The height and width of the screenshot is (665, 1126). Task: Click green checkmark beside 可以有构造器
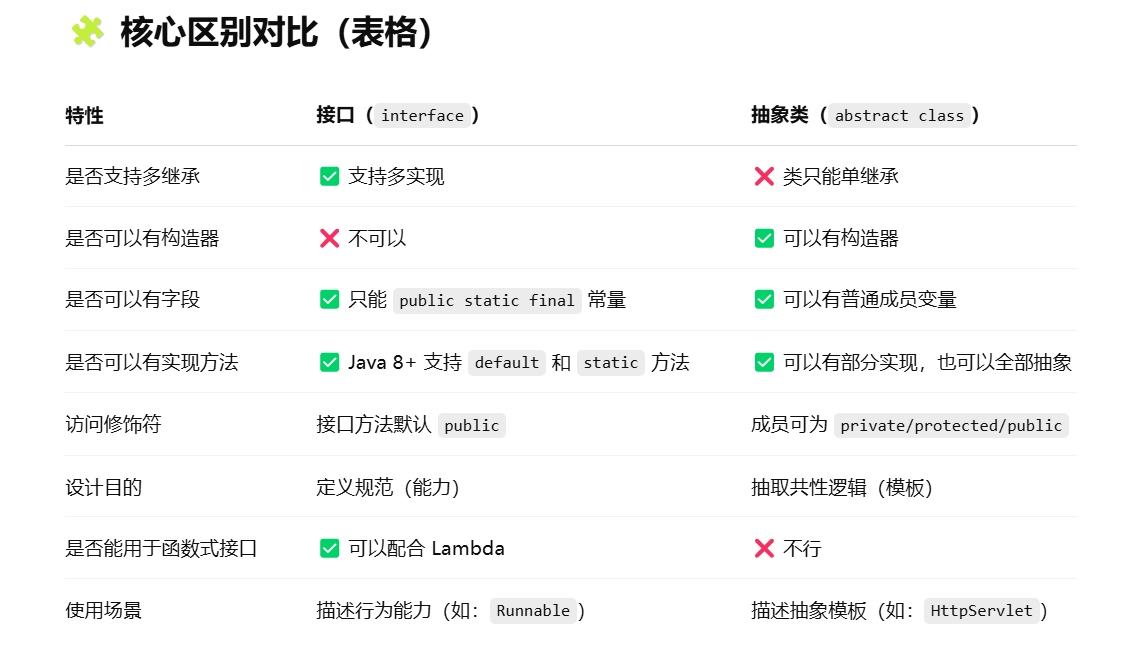[764, 238]
